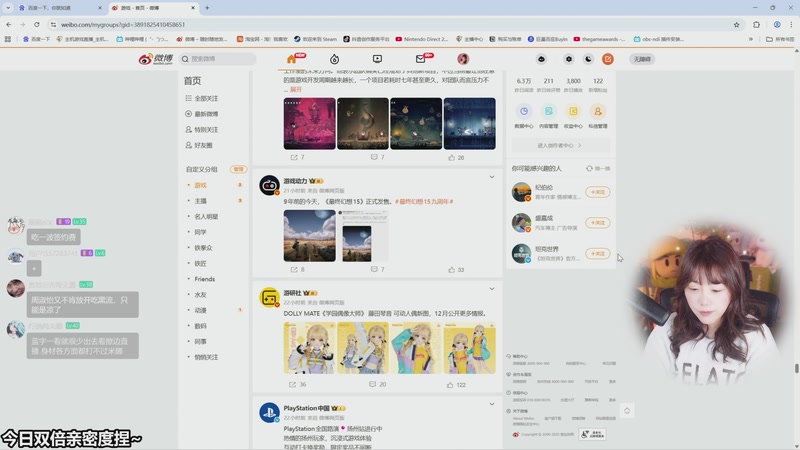Image resolution: width=800 pixels, height=450 pixels.
Task: Open the 游戏动力 avatar
Action: 269,185
